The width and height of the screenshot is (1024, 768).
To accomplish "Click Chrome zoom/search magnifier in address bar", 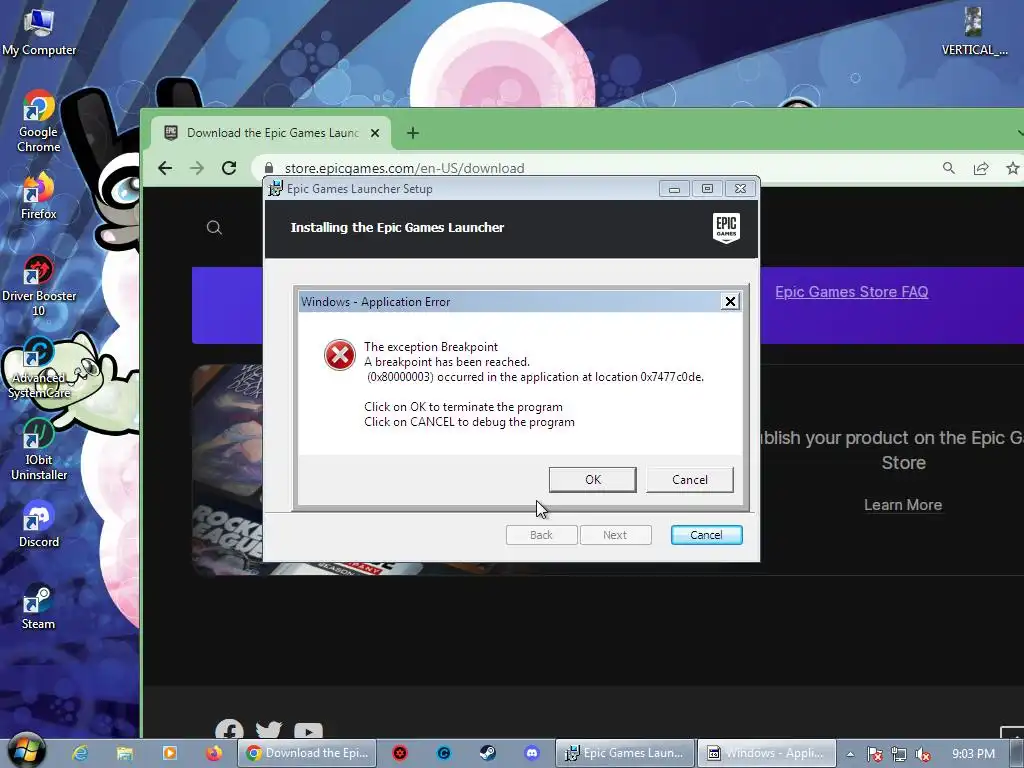I will point(949,168).
